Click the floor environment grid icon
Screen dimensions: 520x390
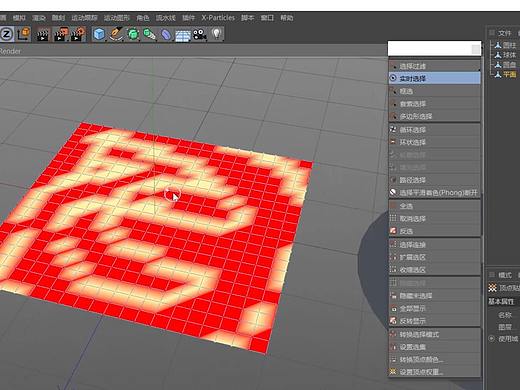click(x=183, y=35)
